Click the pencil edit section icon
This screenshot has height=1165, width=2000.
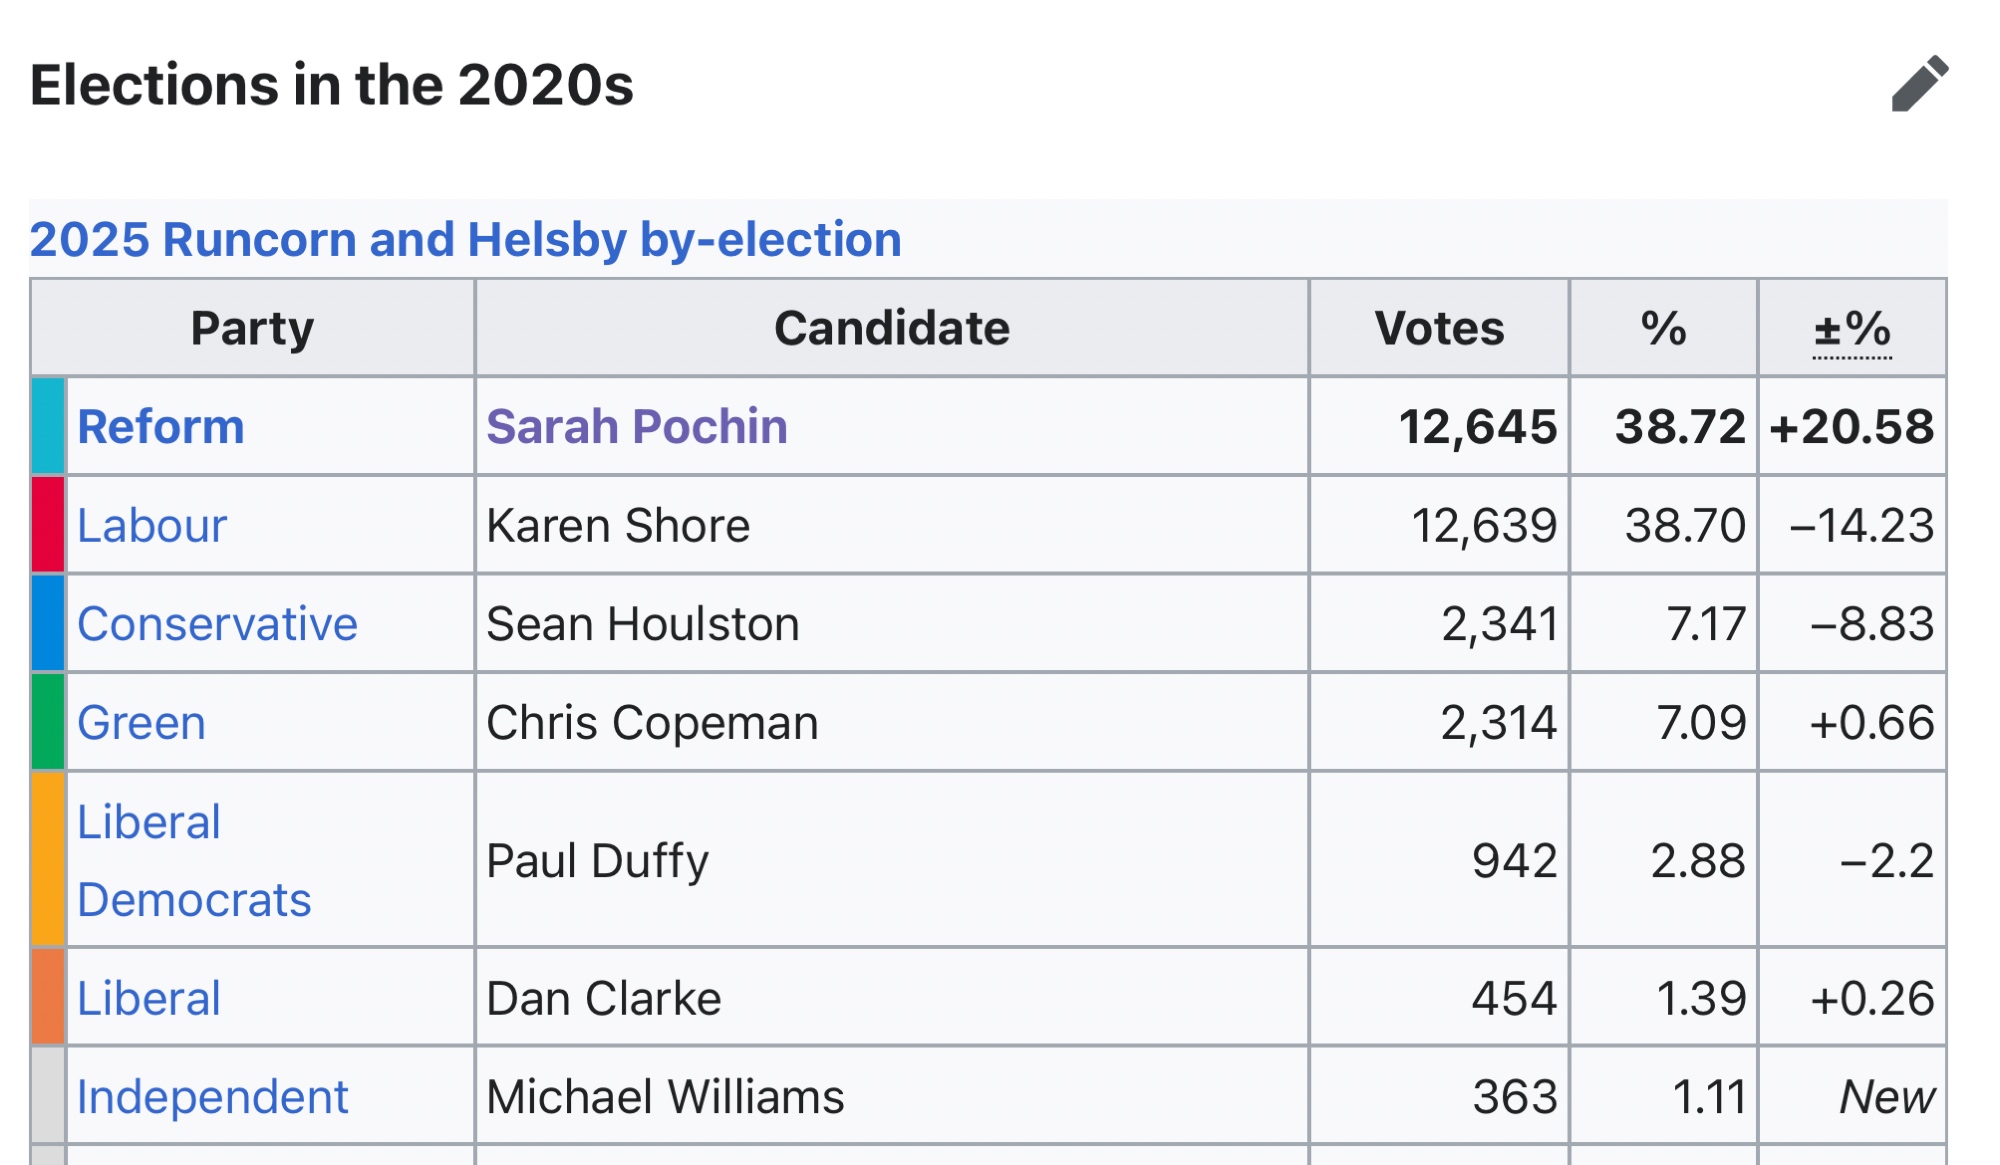click(1919, 84)
